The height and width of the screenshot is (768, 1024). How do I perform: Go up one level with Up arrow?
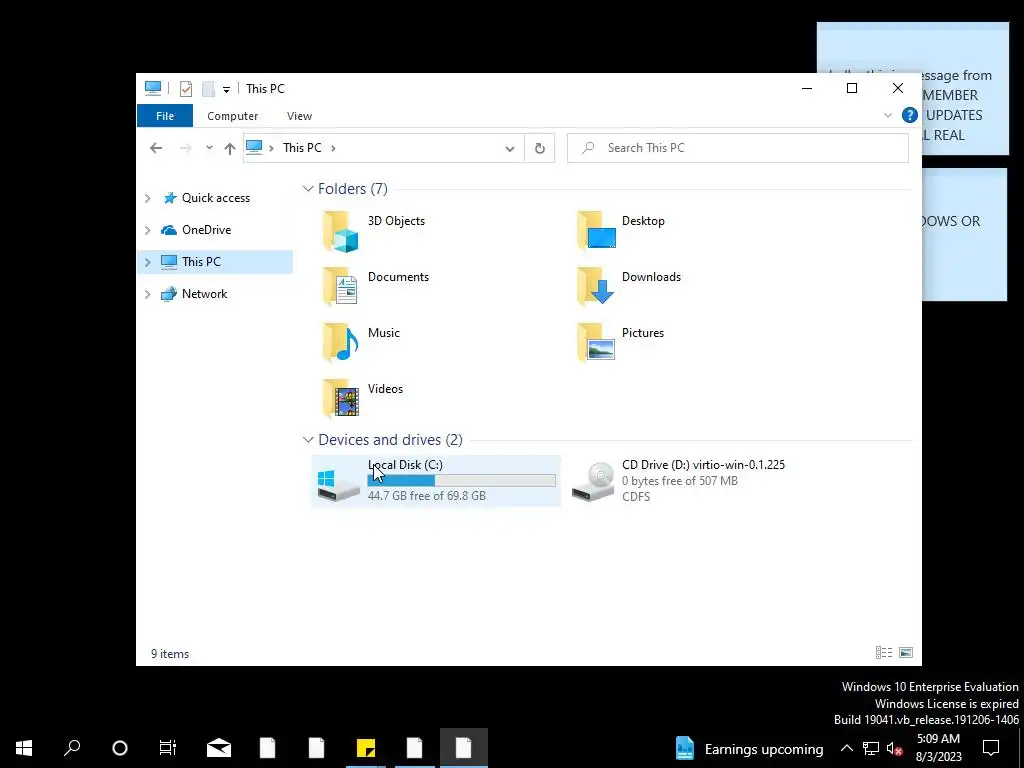click(229, 148)
